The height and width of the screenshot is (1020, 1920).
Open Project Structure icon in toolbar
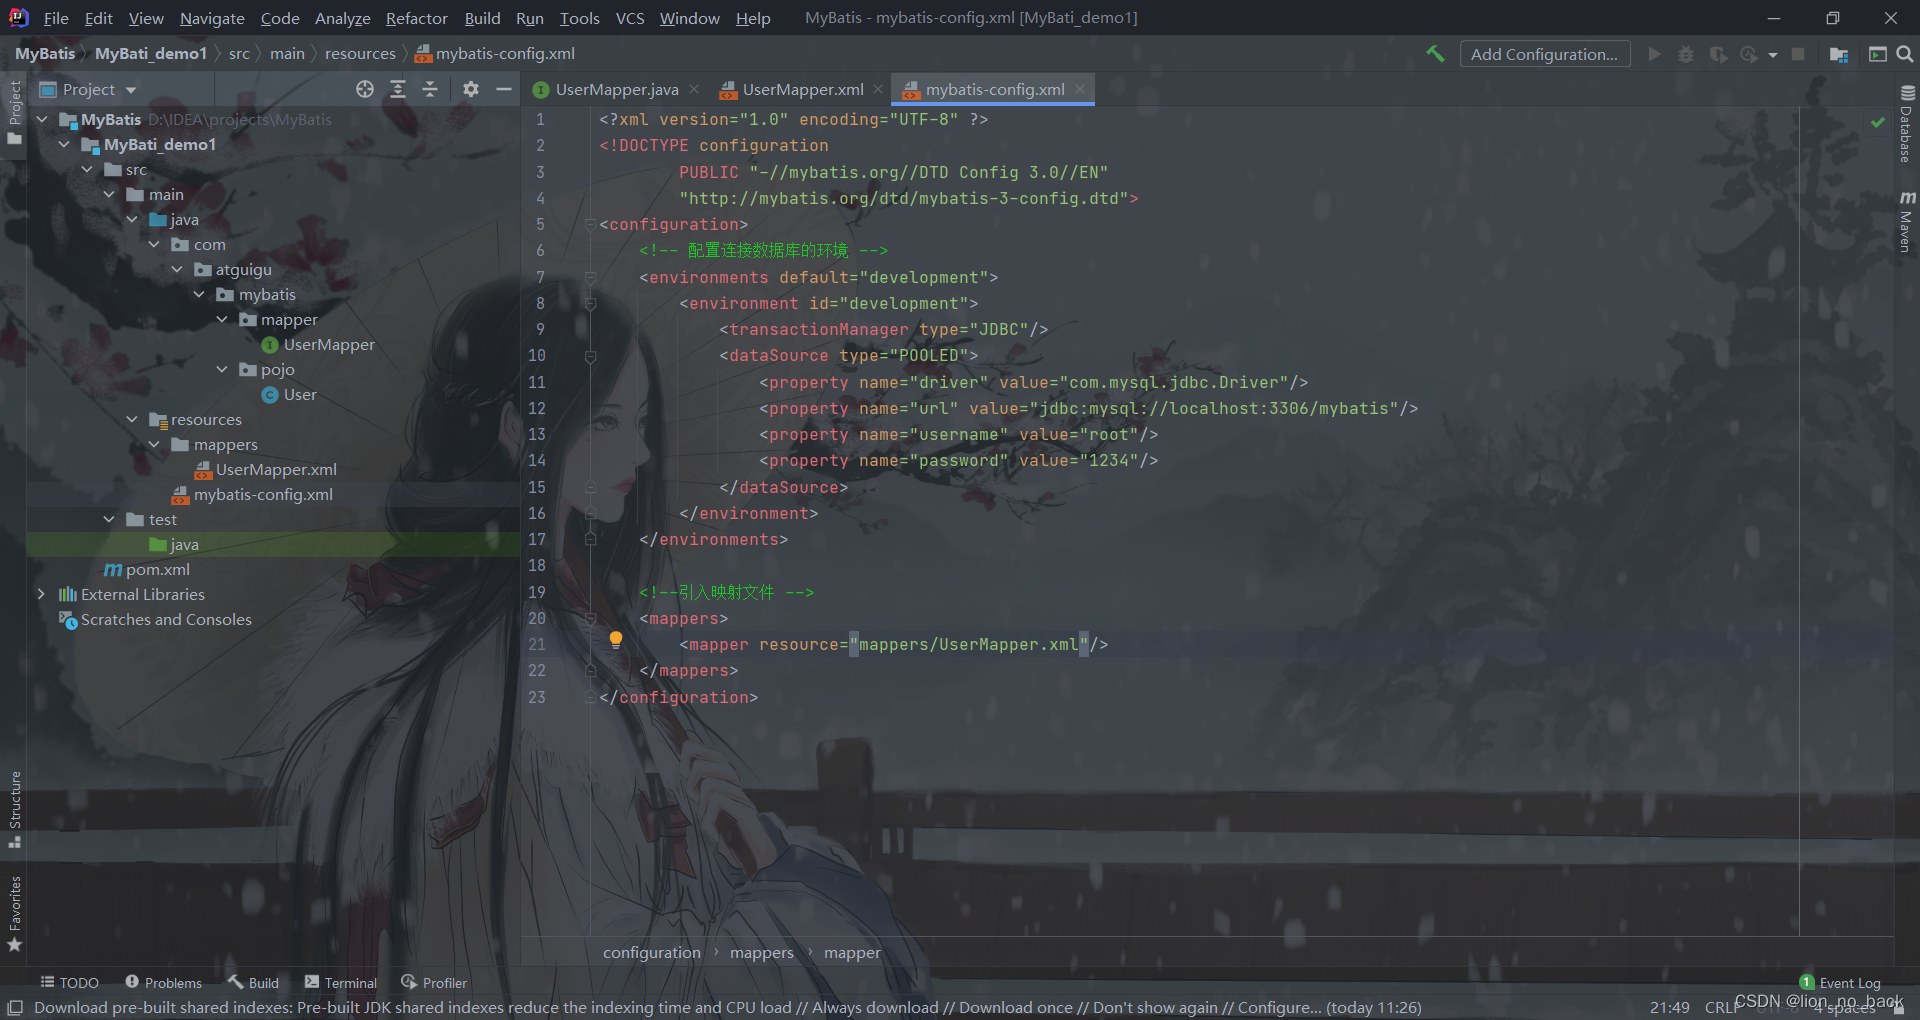(x=1838, y=54)
